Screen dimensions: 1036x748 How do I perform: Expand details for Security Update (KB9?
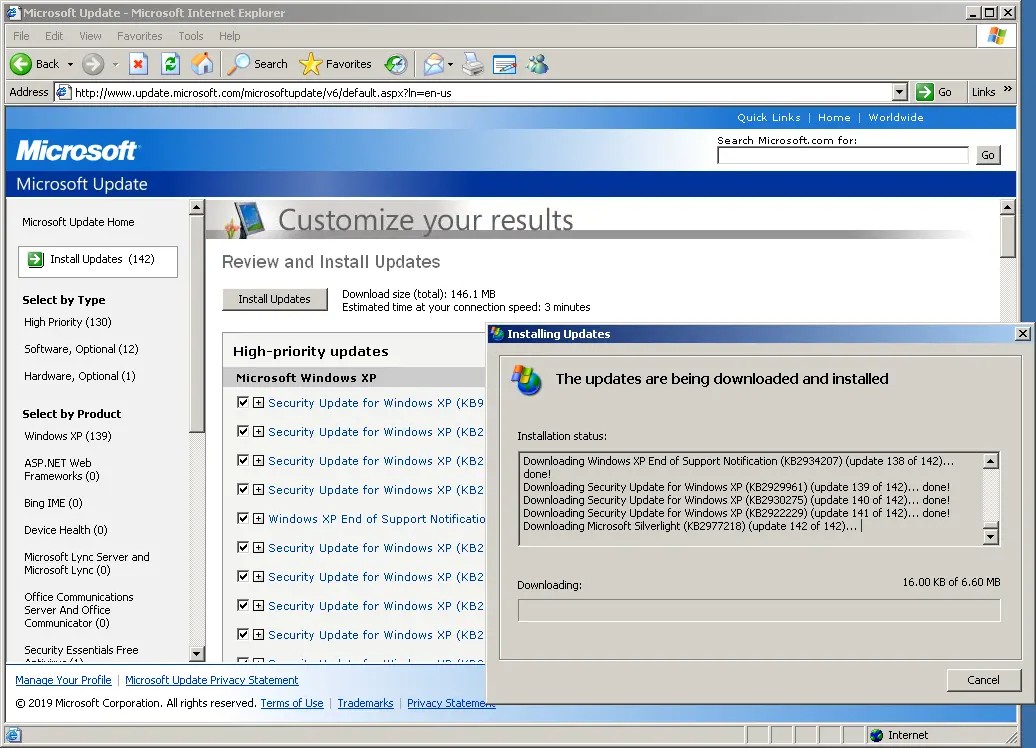coord(258,402)
